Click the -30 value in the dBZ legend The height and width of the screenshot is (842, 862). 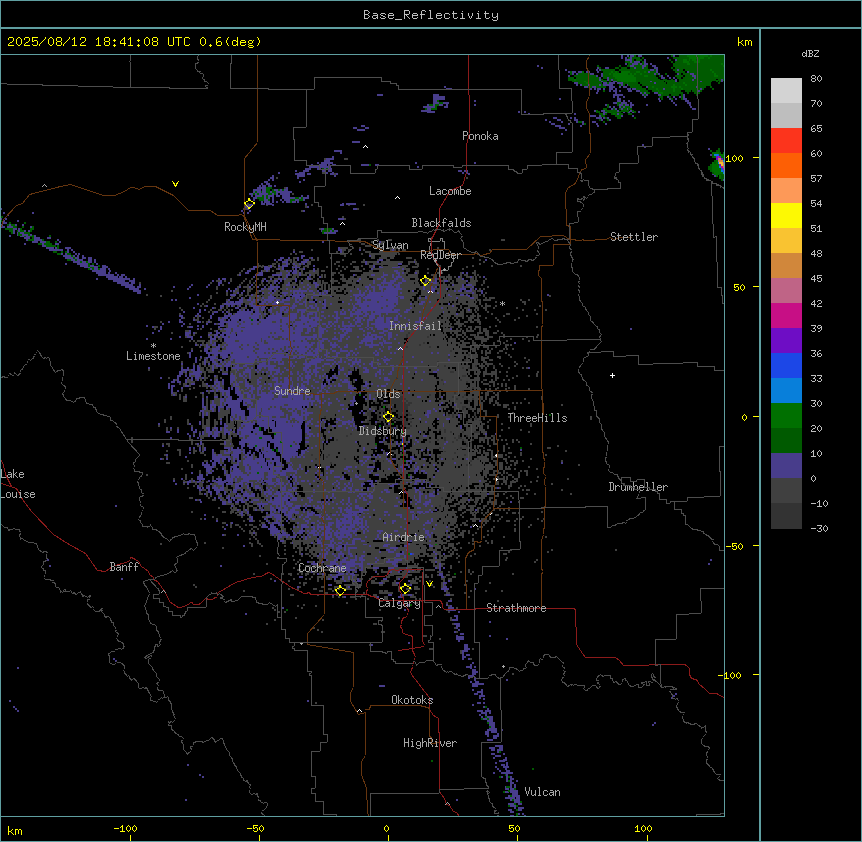(819, 529)
